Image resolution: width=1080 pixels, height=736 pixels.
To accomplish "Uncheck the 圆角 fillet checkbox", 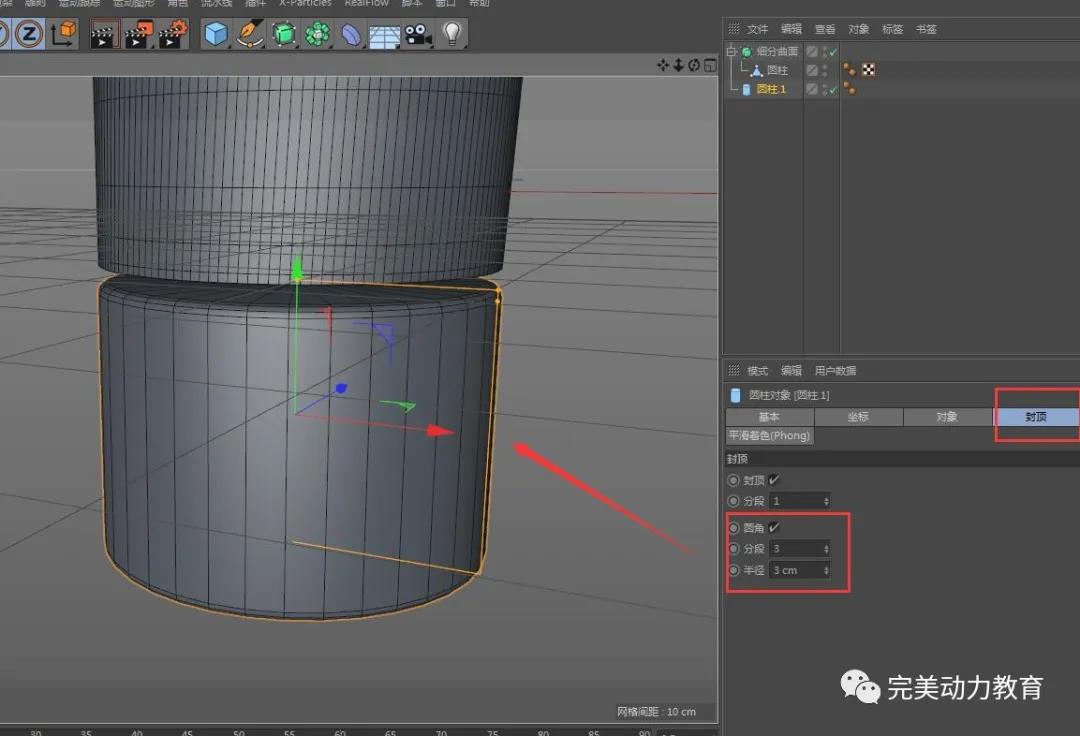I will coord(774,527).
